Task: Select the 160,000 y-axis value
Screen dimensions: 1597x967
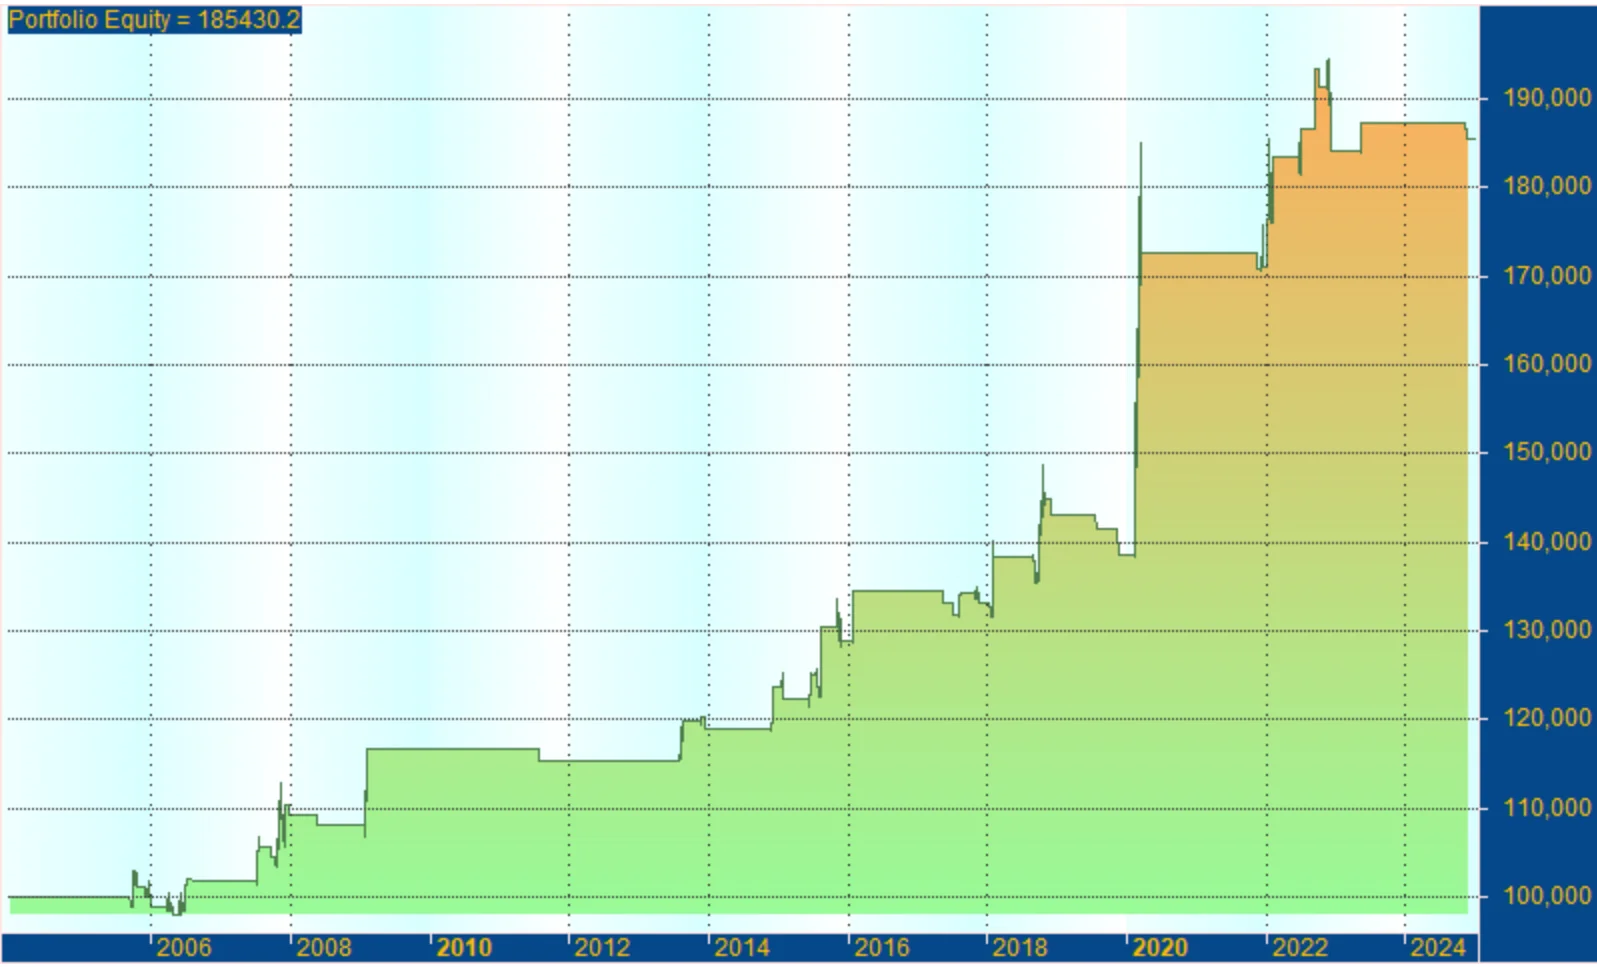Action: 1547,364
